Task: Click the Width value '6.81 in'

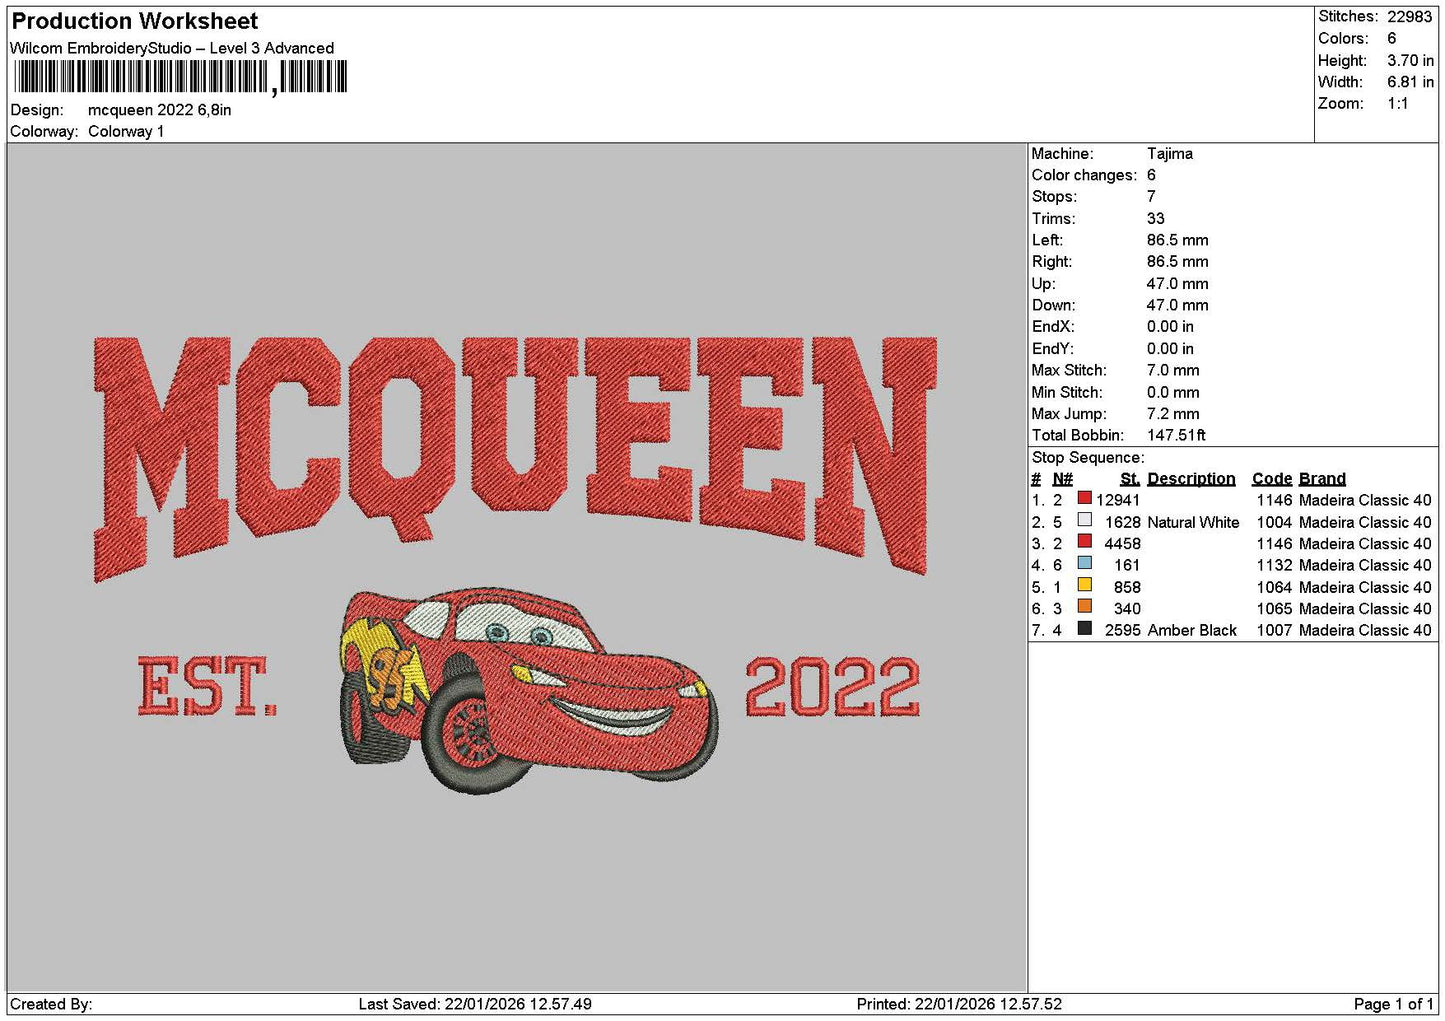Action: 1410,82
